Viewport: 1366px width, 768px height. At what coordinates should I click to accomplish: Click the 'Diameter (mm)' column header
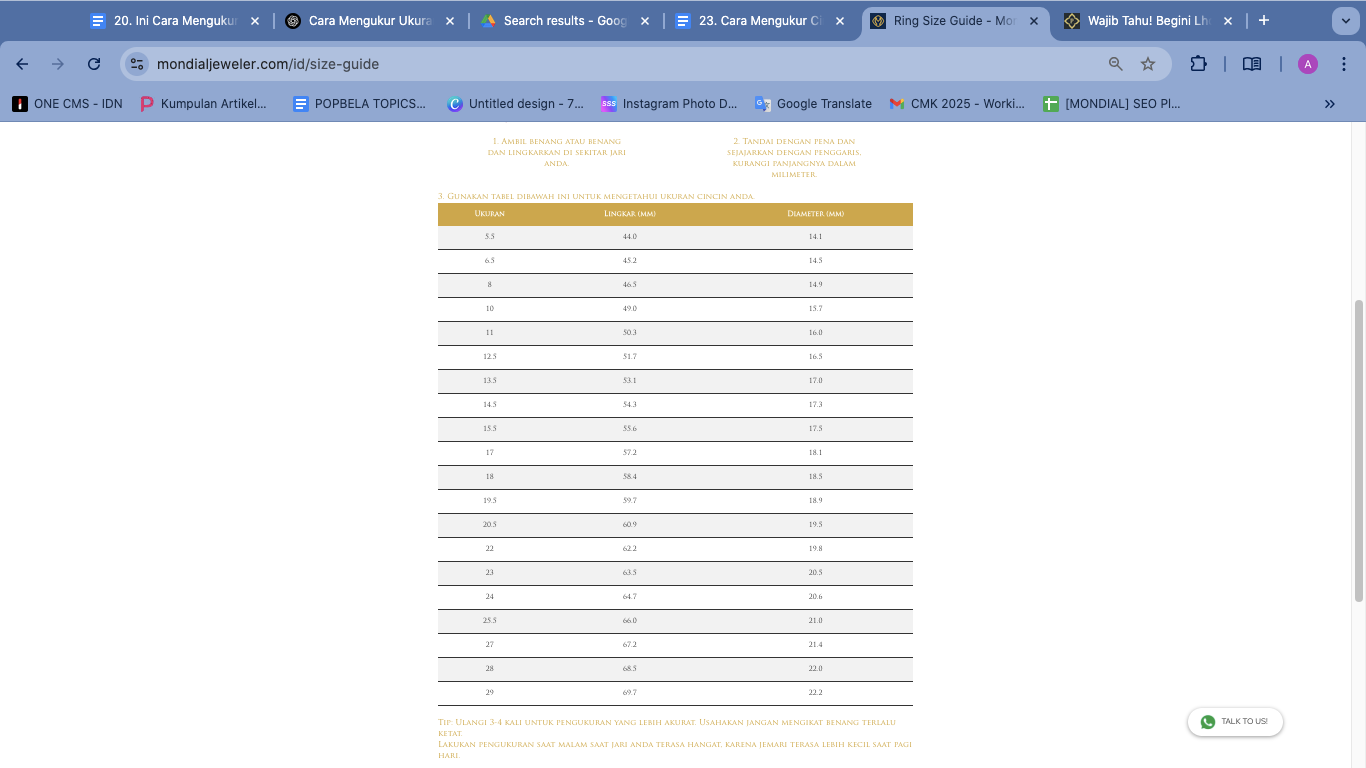pyautogui.click(x=815, y=214)
